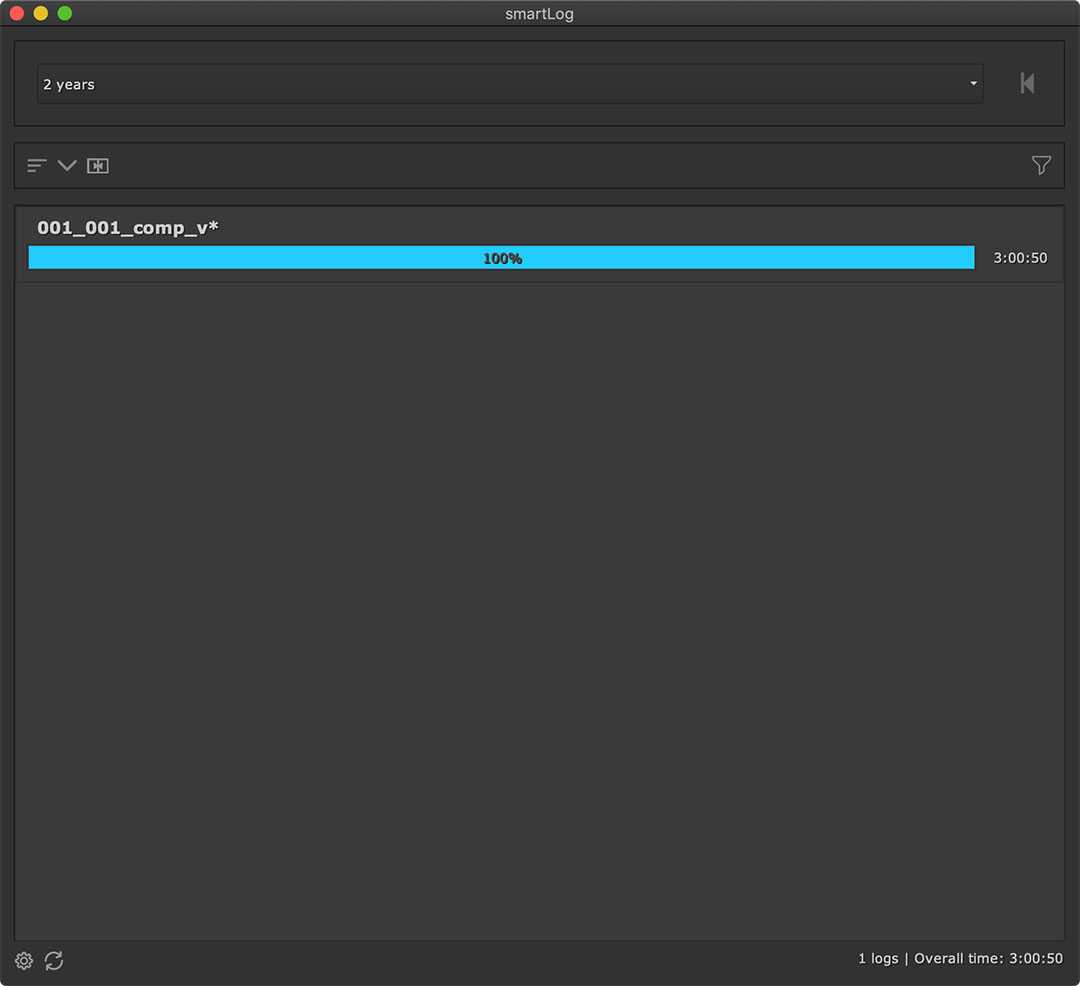The width and height of the screenshot is (1080, 986).
Task: Click the "1 logs" count in the status bar
Action: (878, 959)
